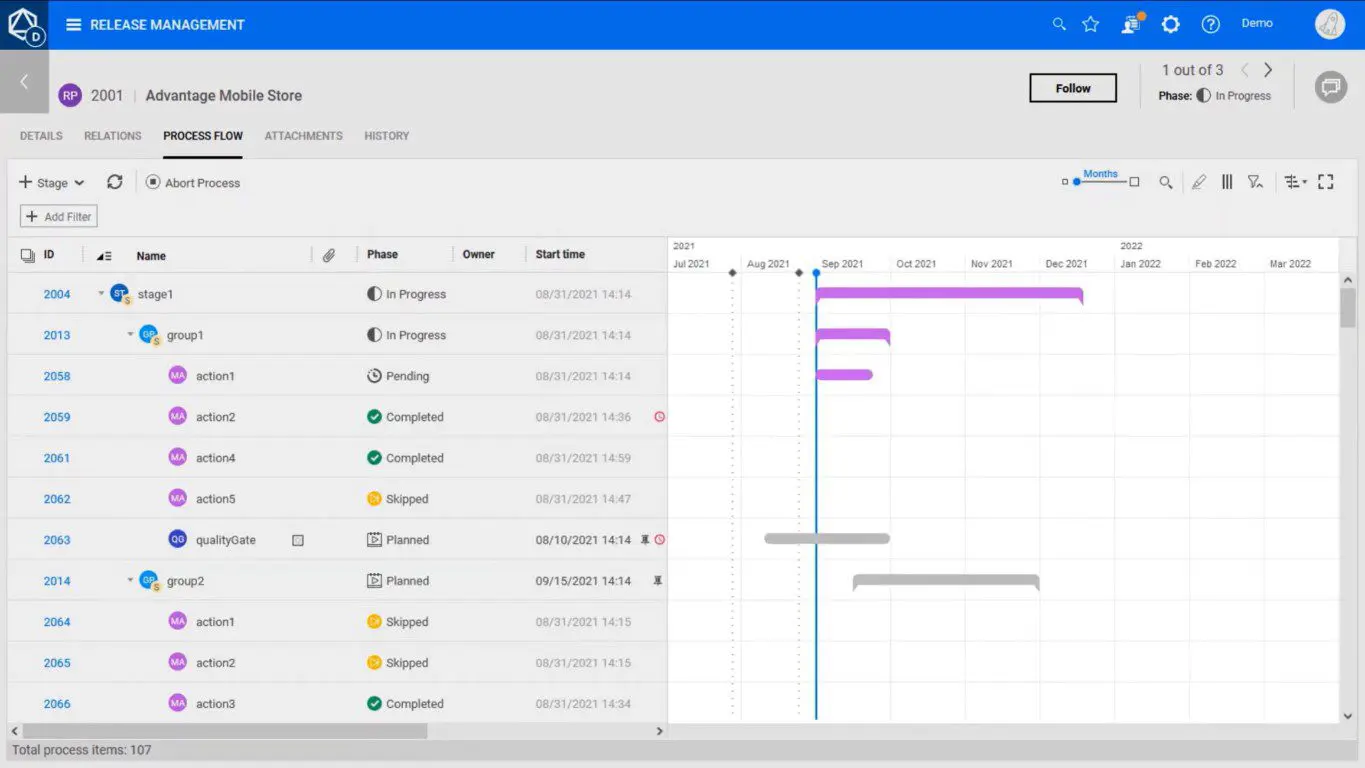1365x768 pixels.
Task: Click the global search magnifier in header
Action: pyautogui.click(x=1059, y=24)
